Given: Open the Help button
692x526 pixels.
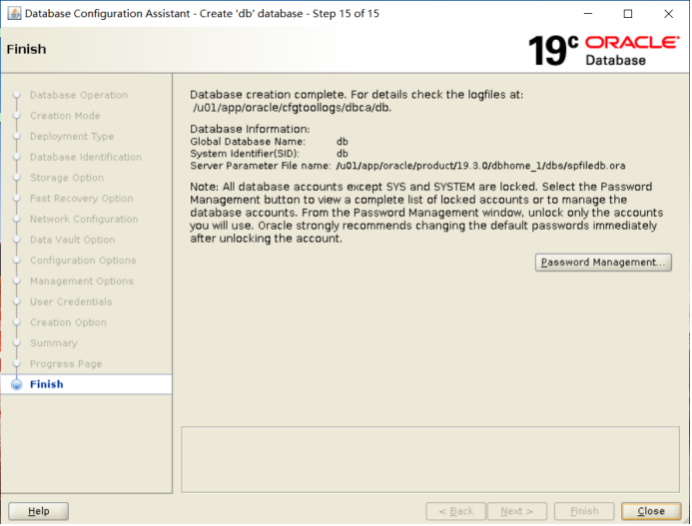Looking at the screenshot, I should pos(38,511).
